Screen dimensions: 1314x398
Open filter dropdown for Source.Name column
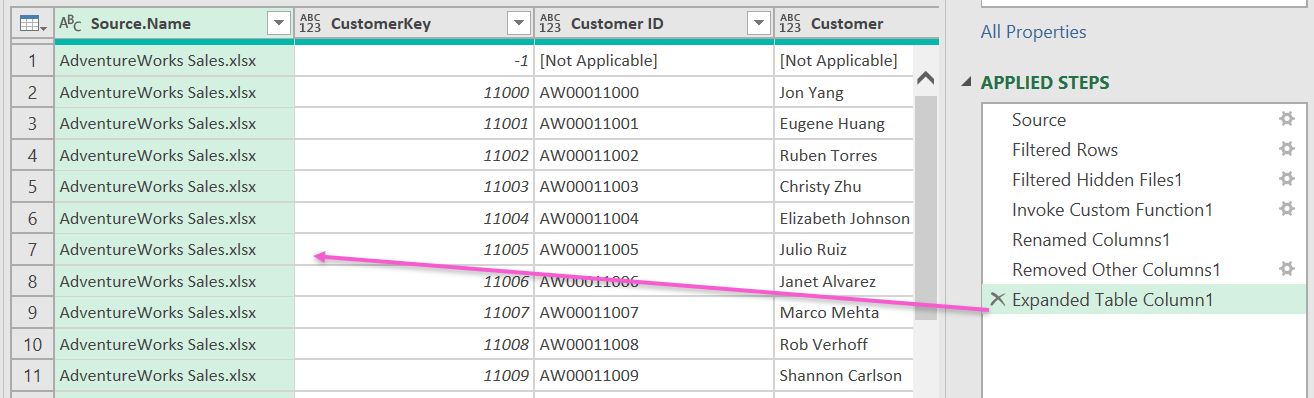click(278, 23)
